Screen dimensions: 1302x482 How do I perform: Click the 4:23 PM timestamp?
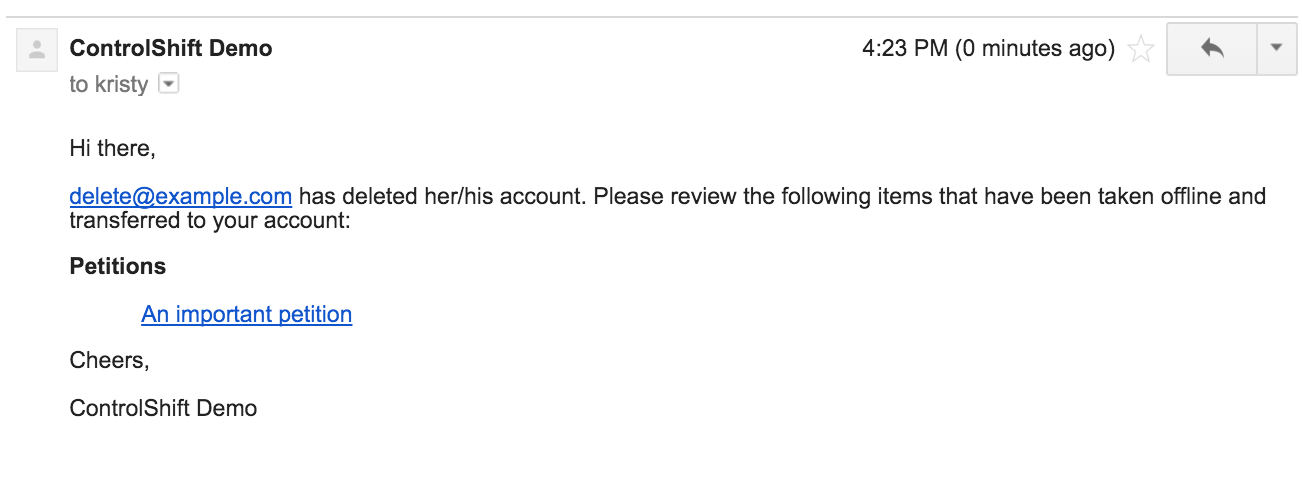905,48
